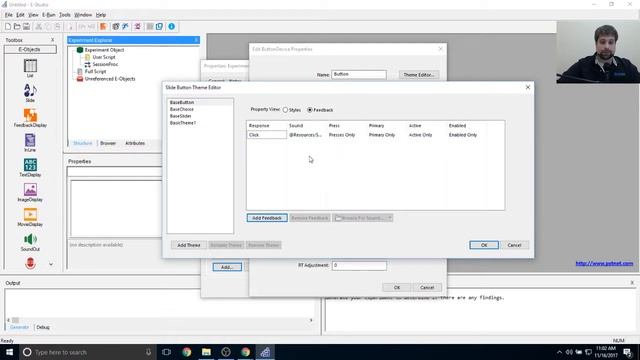
Task: Select the Styles property view radio
Action: coord(285,110)
